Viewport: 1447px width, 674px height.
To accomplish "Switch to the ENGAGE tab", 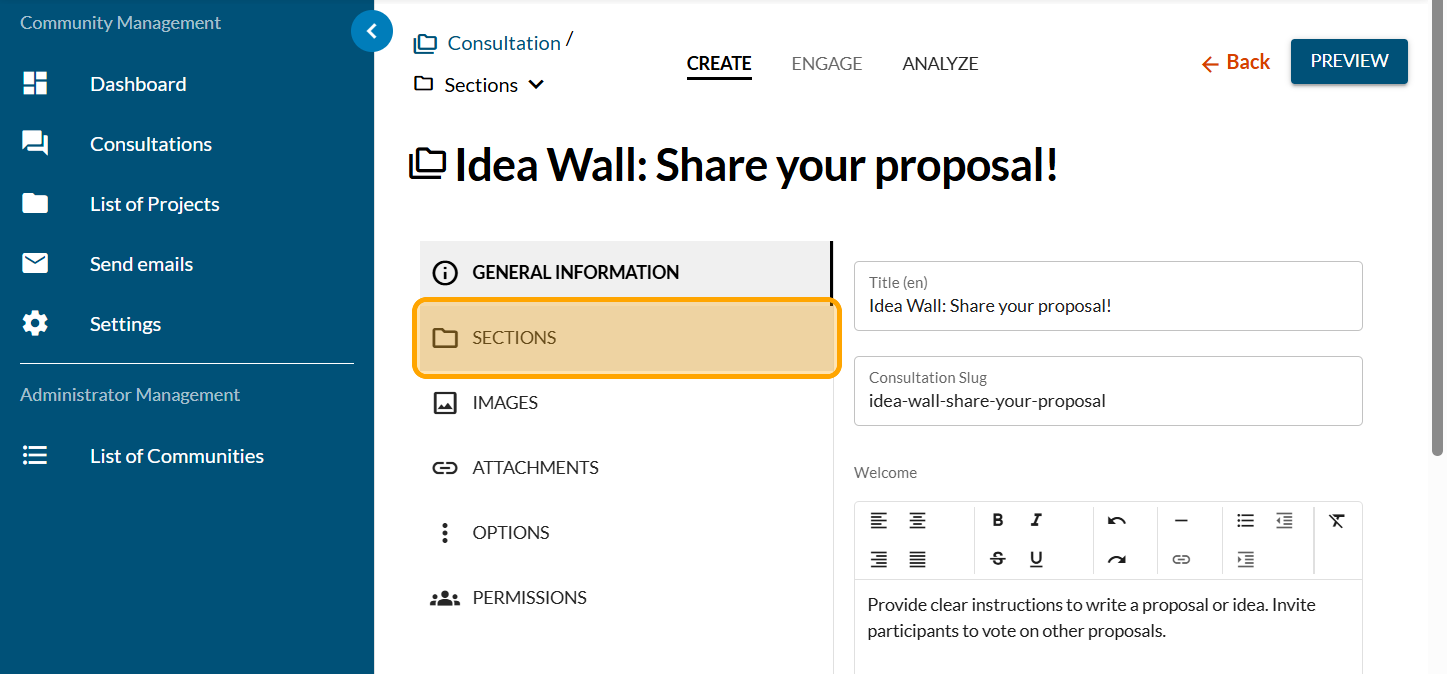I will (x=826, y=64).
